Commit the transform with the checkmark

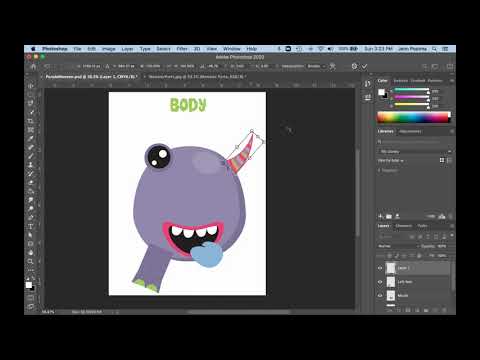[364, 66]
